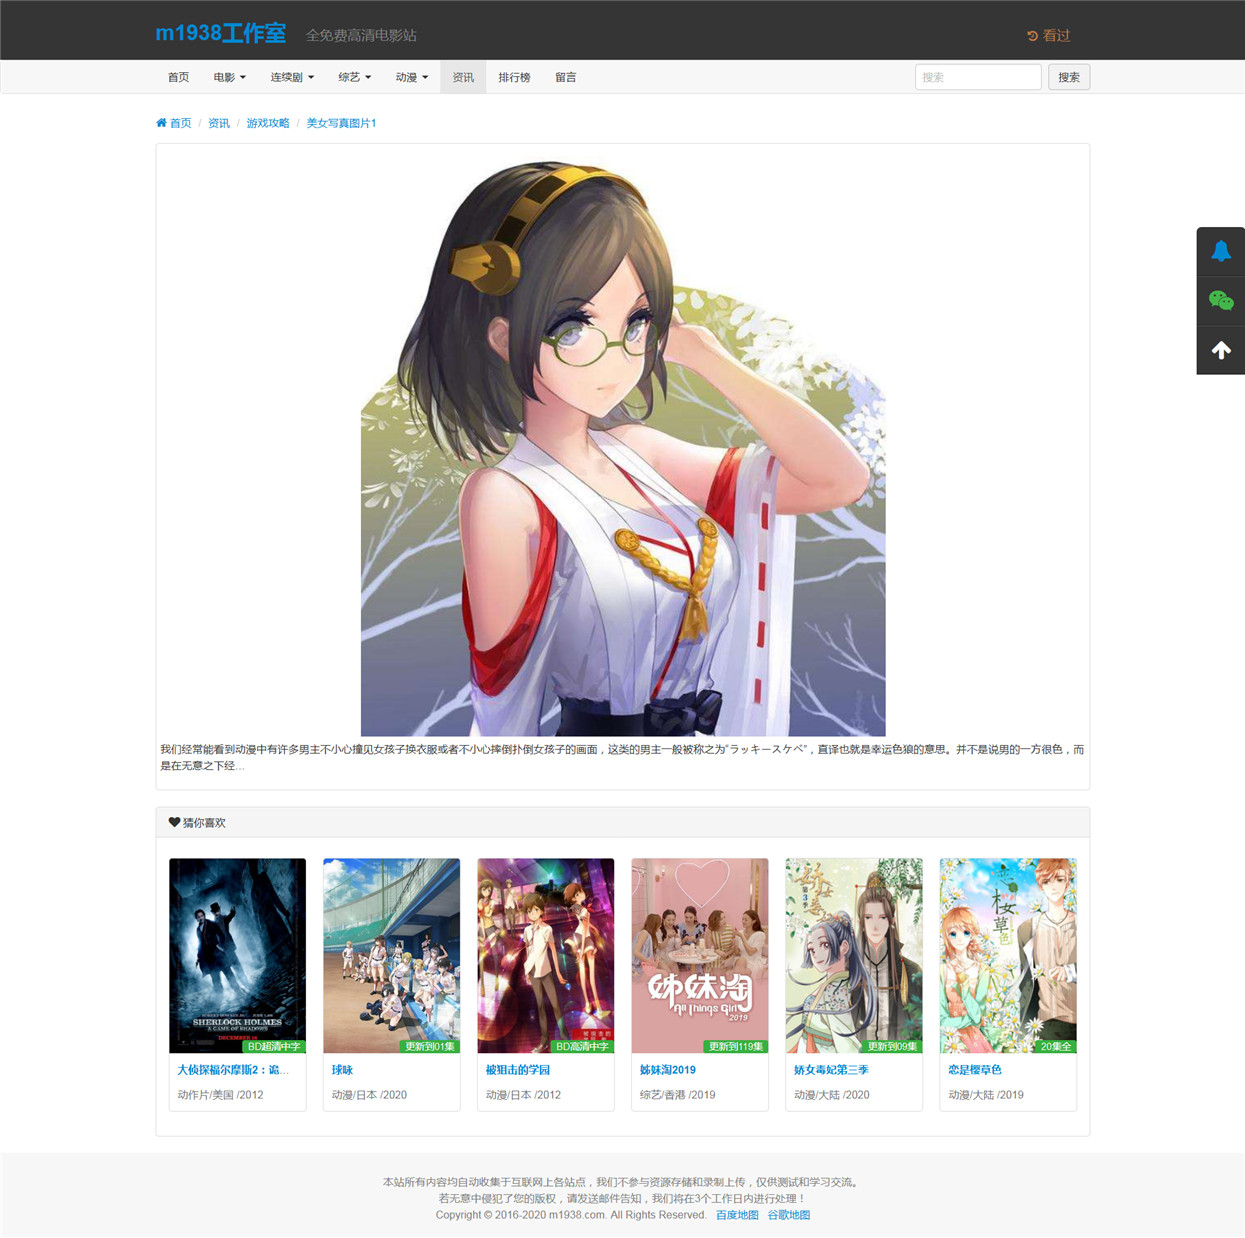Image resolution: width=1245 pixels, height=1238 pixels.
Task: Open the 看过 history icon
Action: click(x=1032, y=36)
